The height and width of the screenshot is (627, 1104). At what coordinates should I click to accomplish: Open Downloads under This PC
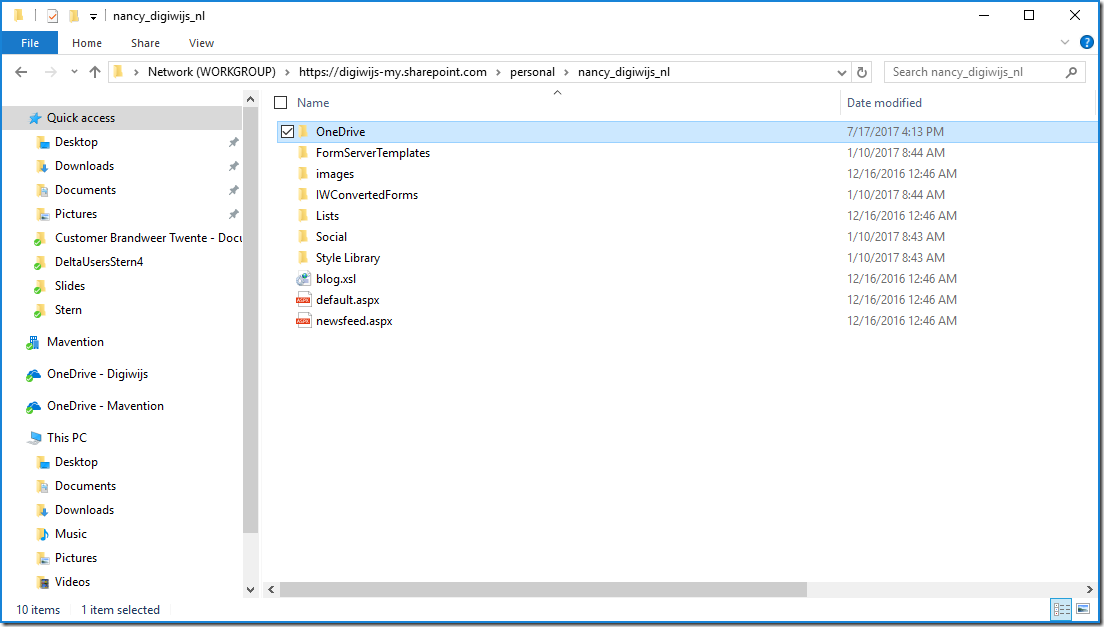tap(84, 510)
